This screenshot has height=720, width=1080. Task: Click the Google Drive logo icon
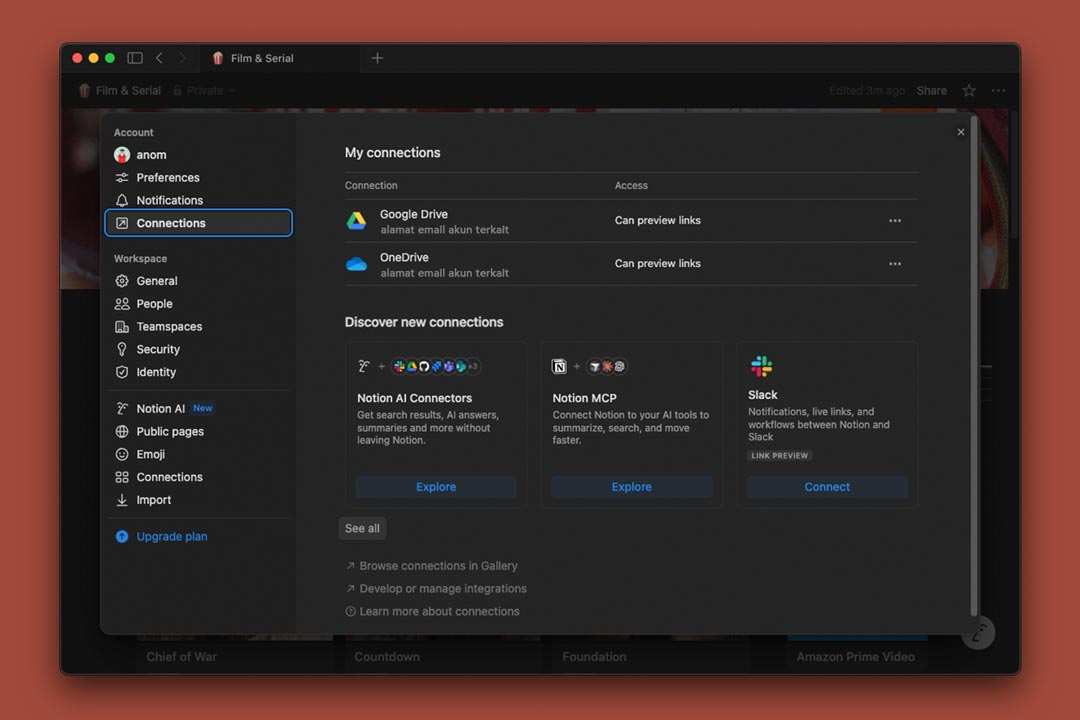pyautogui.click(x=356, y=220)
